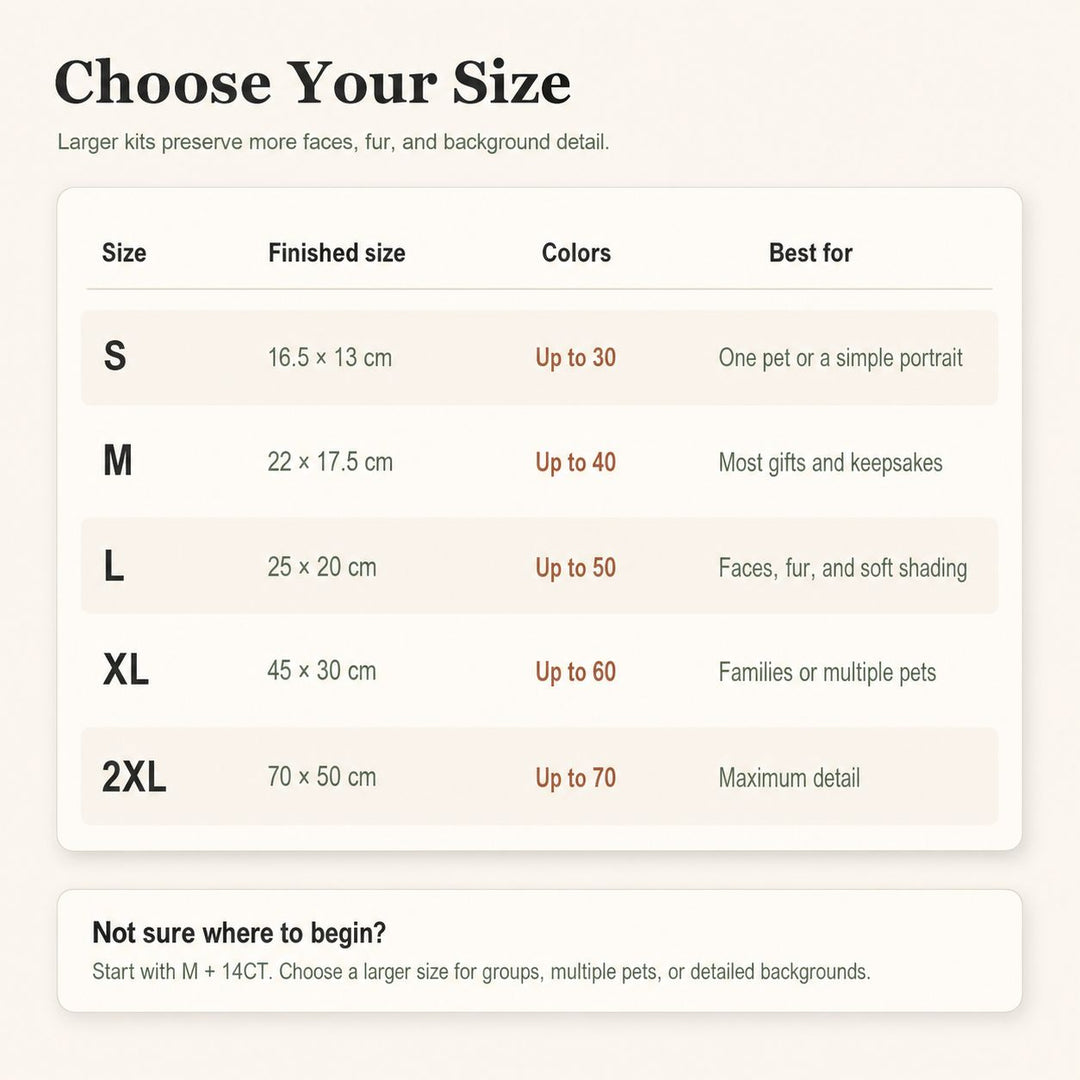Click the 'Not sure where to begin?' heading
The width and height of the screenshot is (1080, 1080).
coord(239,933)
